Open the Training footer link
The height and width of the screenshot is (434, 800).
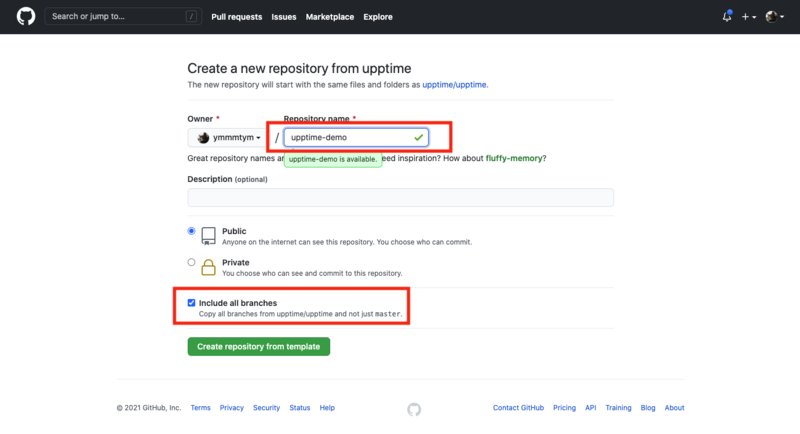(x=618, y=408)
